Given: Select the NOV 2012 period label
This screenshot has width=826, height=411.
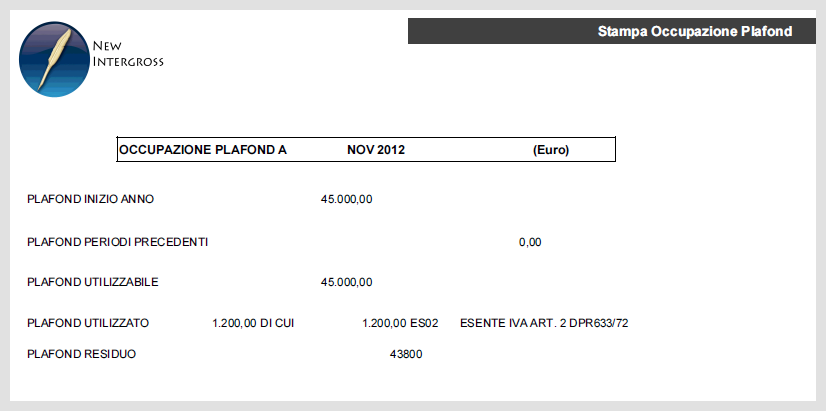Looking at the screenshot, I should click(x=376, y=150).
